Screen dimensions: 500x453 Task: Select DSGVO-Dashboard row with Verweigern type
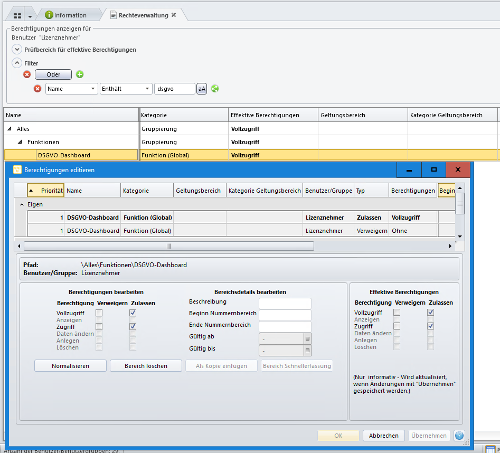241,231
